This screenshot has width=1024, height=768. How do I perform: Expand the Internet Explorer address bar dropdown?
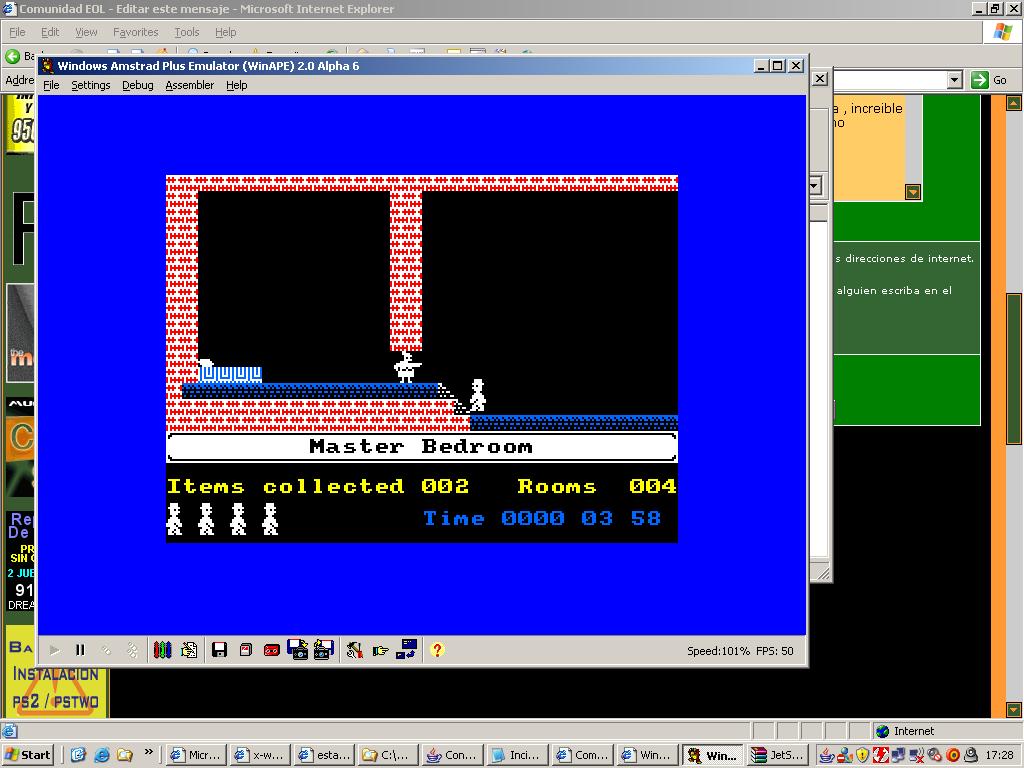pos(955,80)
